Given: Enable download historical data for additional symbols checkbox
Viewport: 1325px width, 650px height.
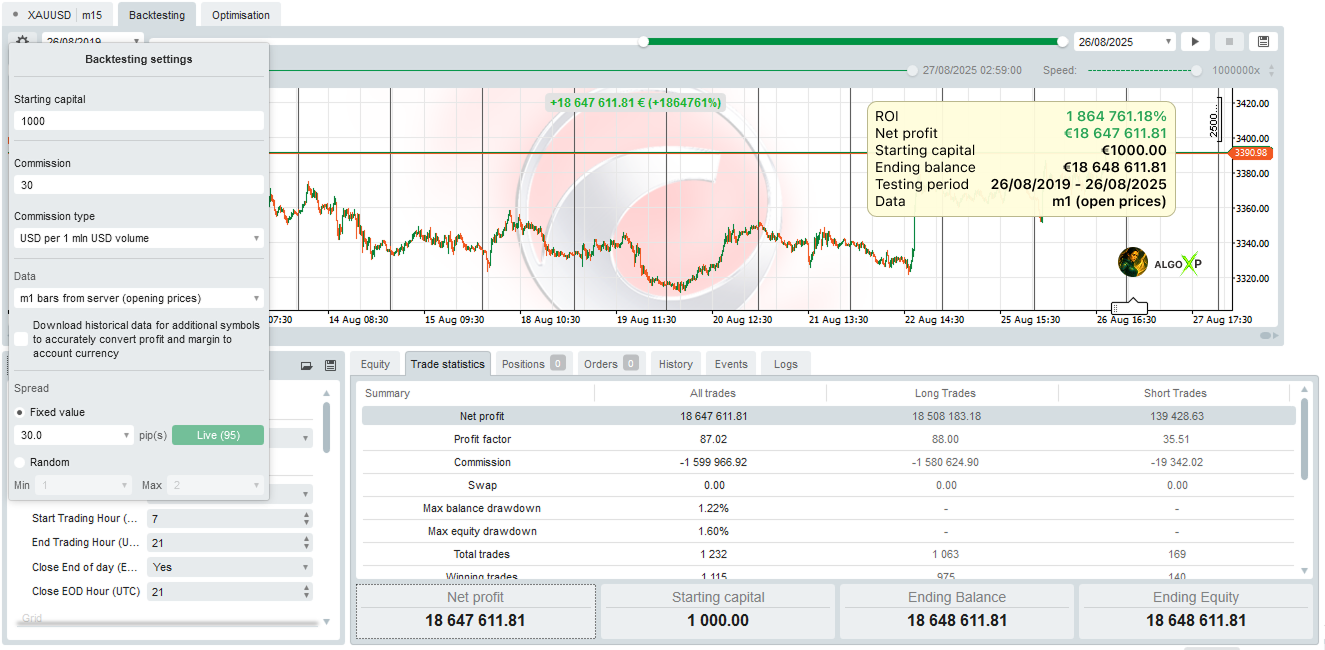Looking at the screenshot, I should click(21, 339).
